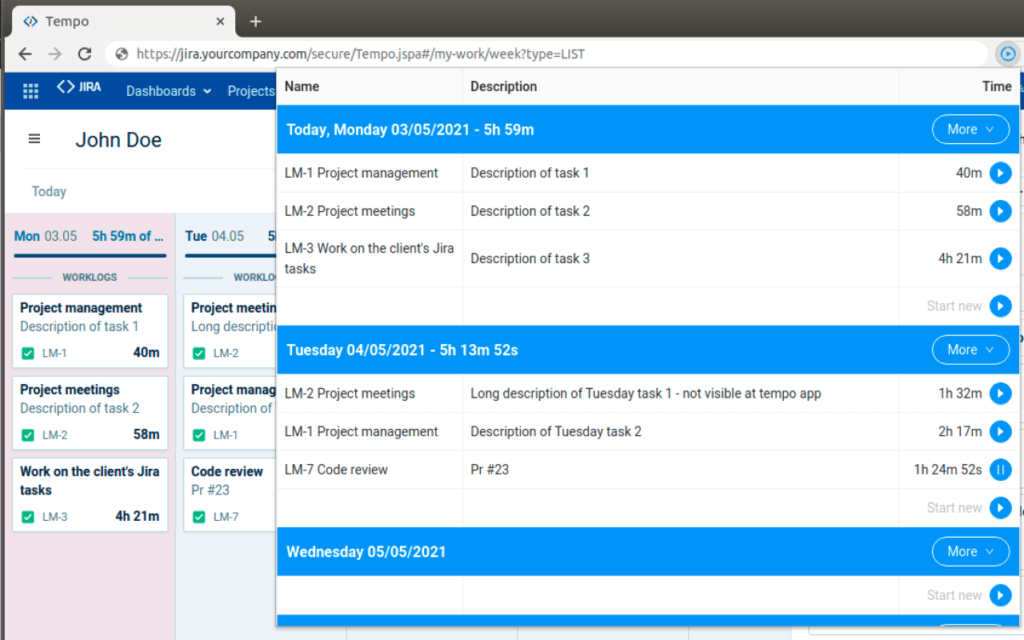Expand the More dropdown for Tuesday 04/05/2021

970,350
